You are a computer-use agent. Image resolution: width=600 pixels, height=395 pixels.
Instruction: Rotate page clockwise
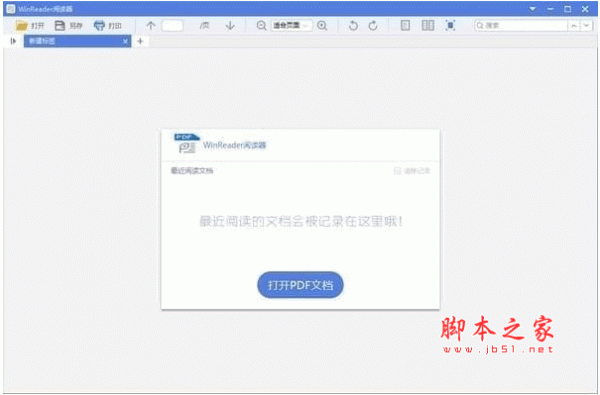pos(373,26)
